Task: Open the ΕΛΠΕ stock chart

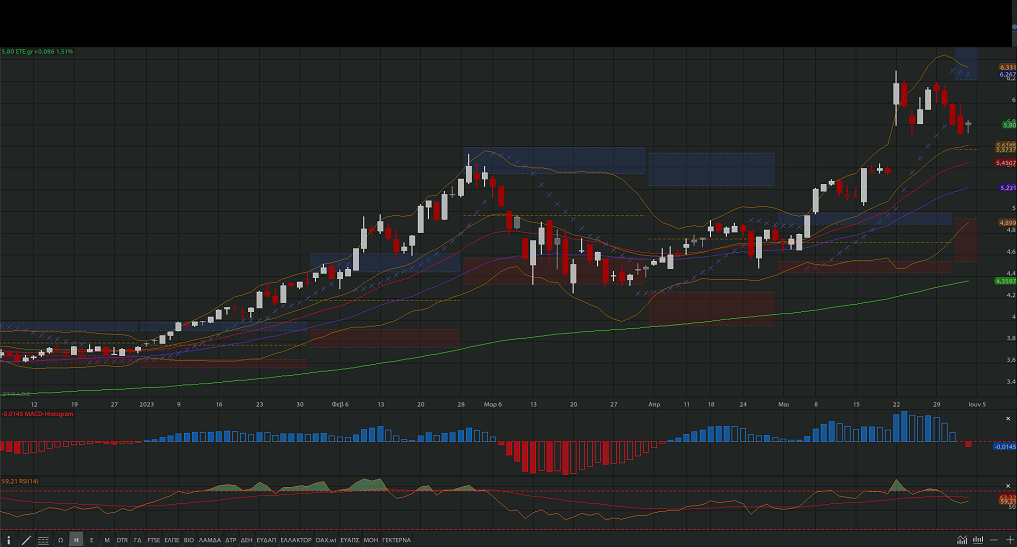Action: click(x=172, y=540)
